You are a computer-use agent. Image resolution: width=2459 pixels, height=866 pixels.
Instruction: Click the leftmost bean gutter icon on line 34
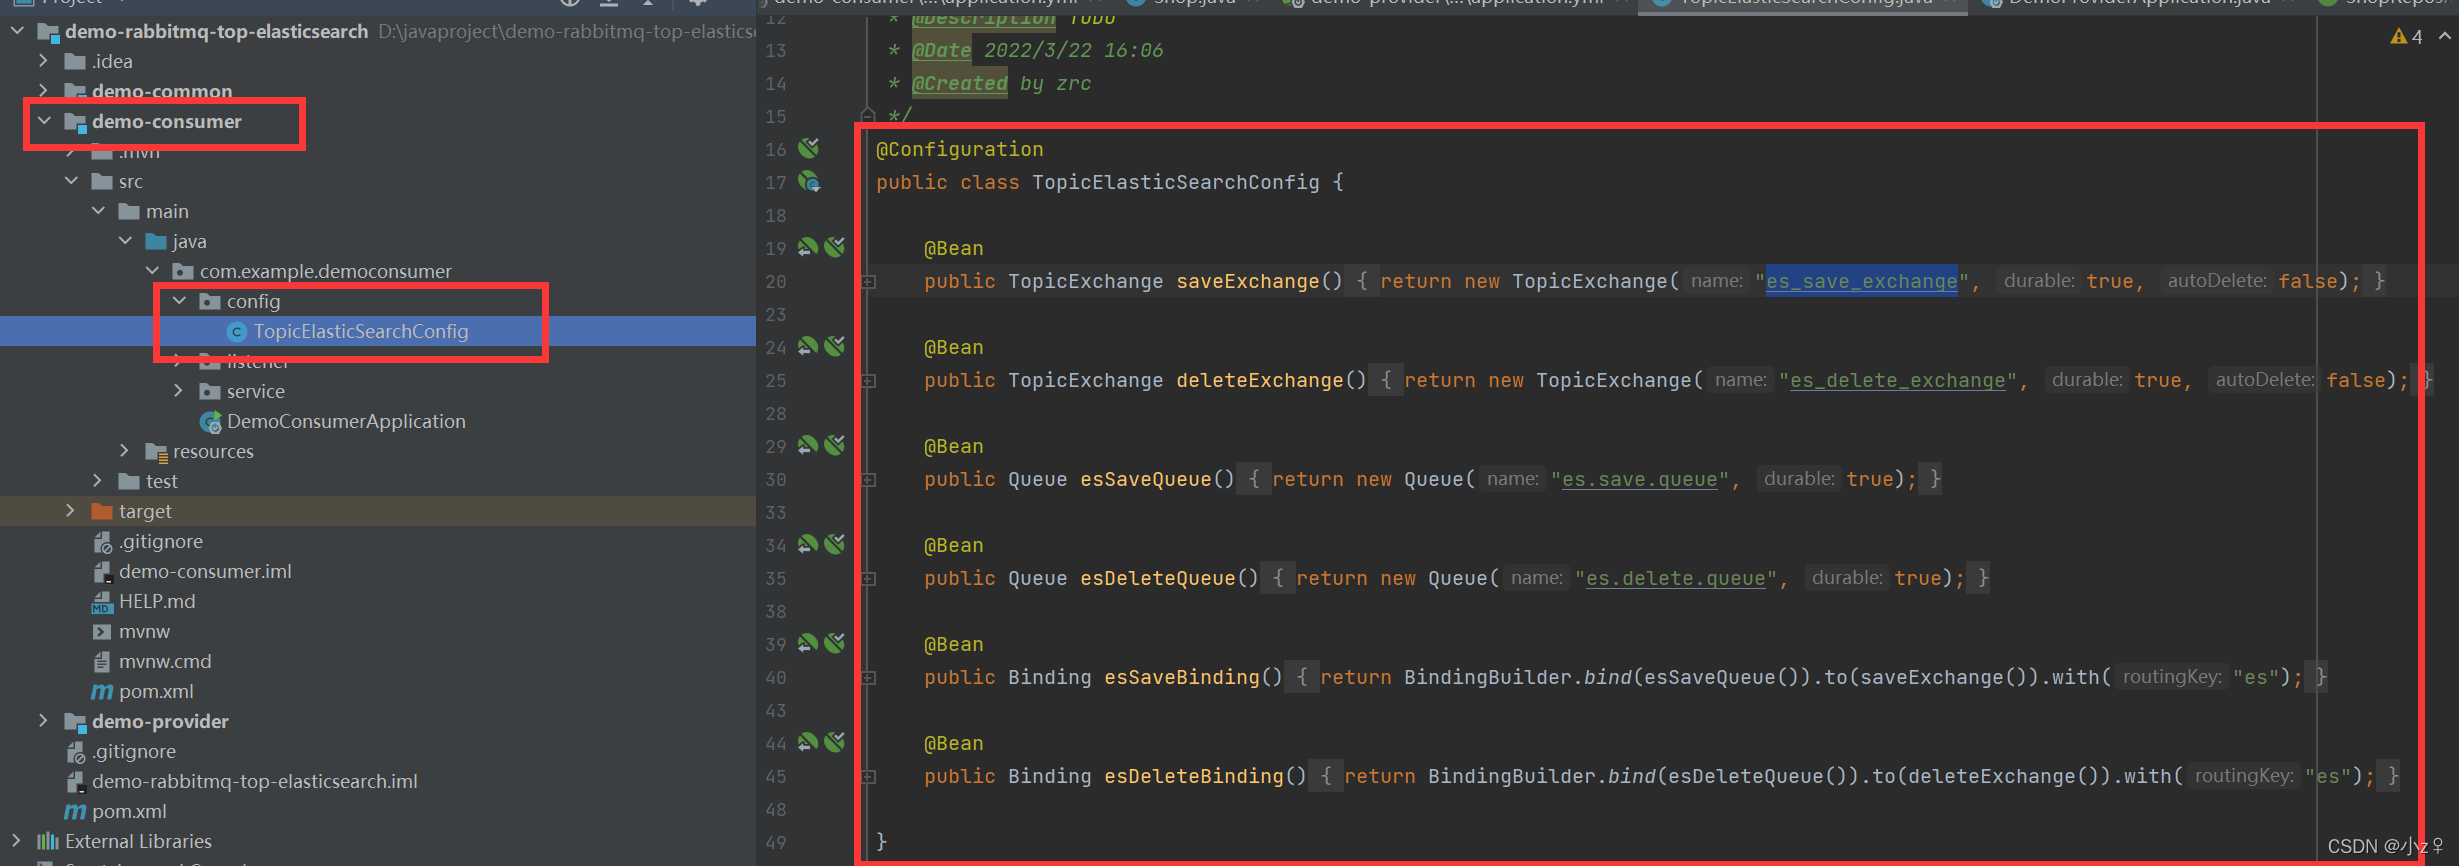[x=808, y=544]
